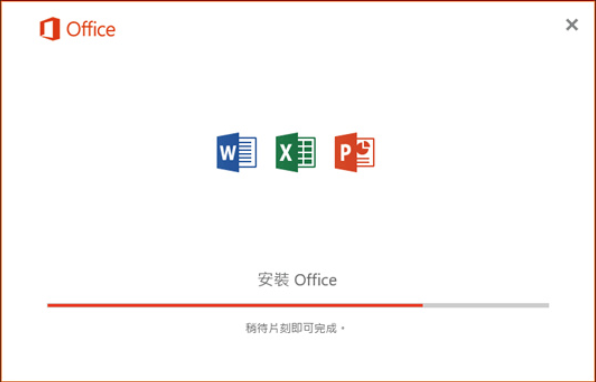Viewport: 596px width, 382px height.
Task: Select the white P letter on PowerPoint icon
Action: pyautogui.click(x=345, y=153)
